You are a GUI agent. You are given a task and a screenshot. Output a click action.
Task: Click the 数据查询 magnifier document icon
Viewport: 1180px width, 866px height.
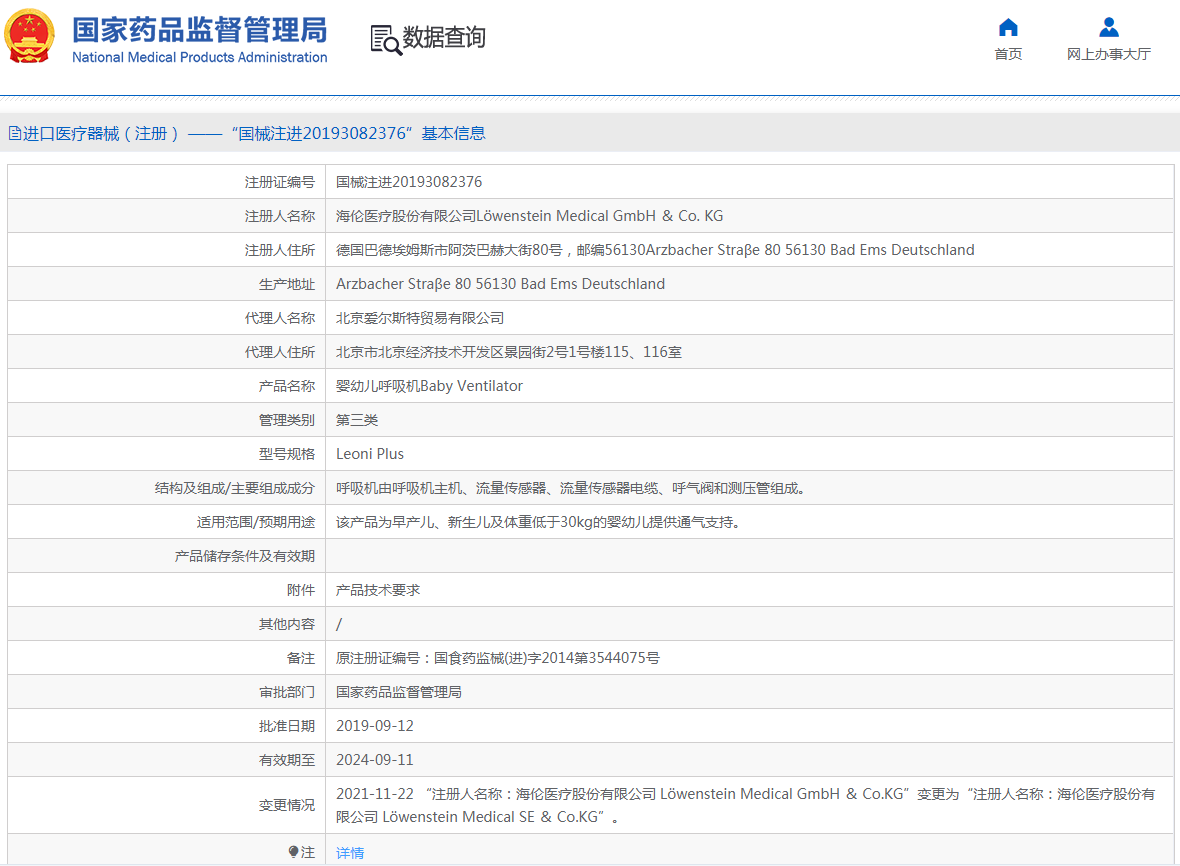tap(385, 39)
